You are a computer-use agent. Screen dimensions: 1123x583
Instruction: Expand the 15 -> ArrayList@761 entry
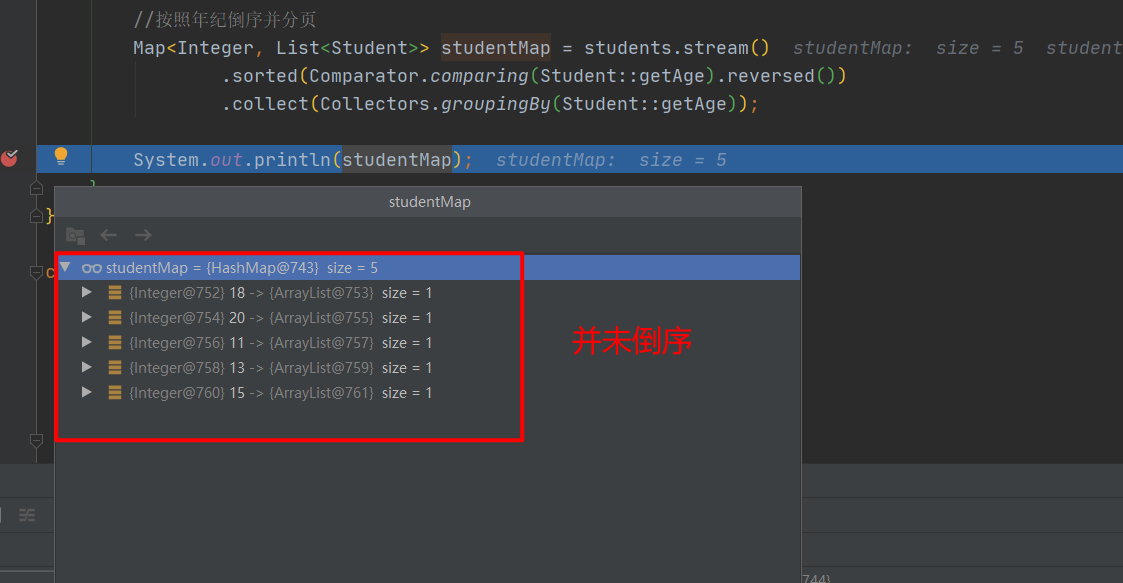pos(86,392)
